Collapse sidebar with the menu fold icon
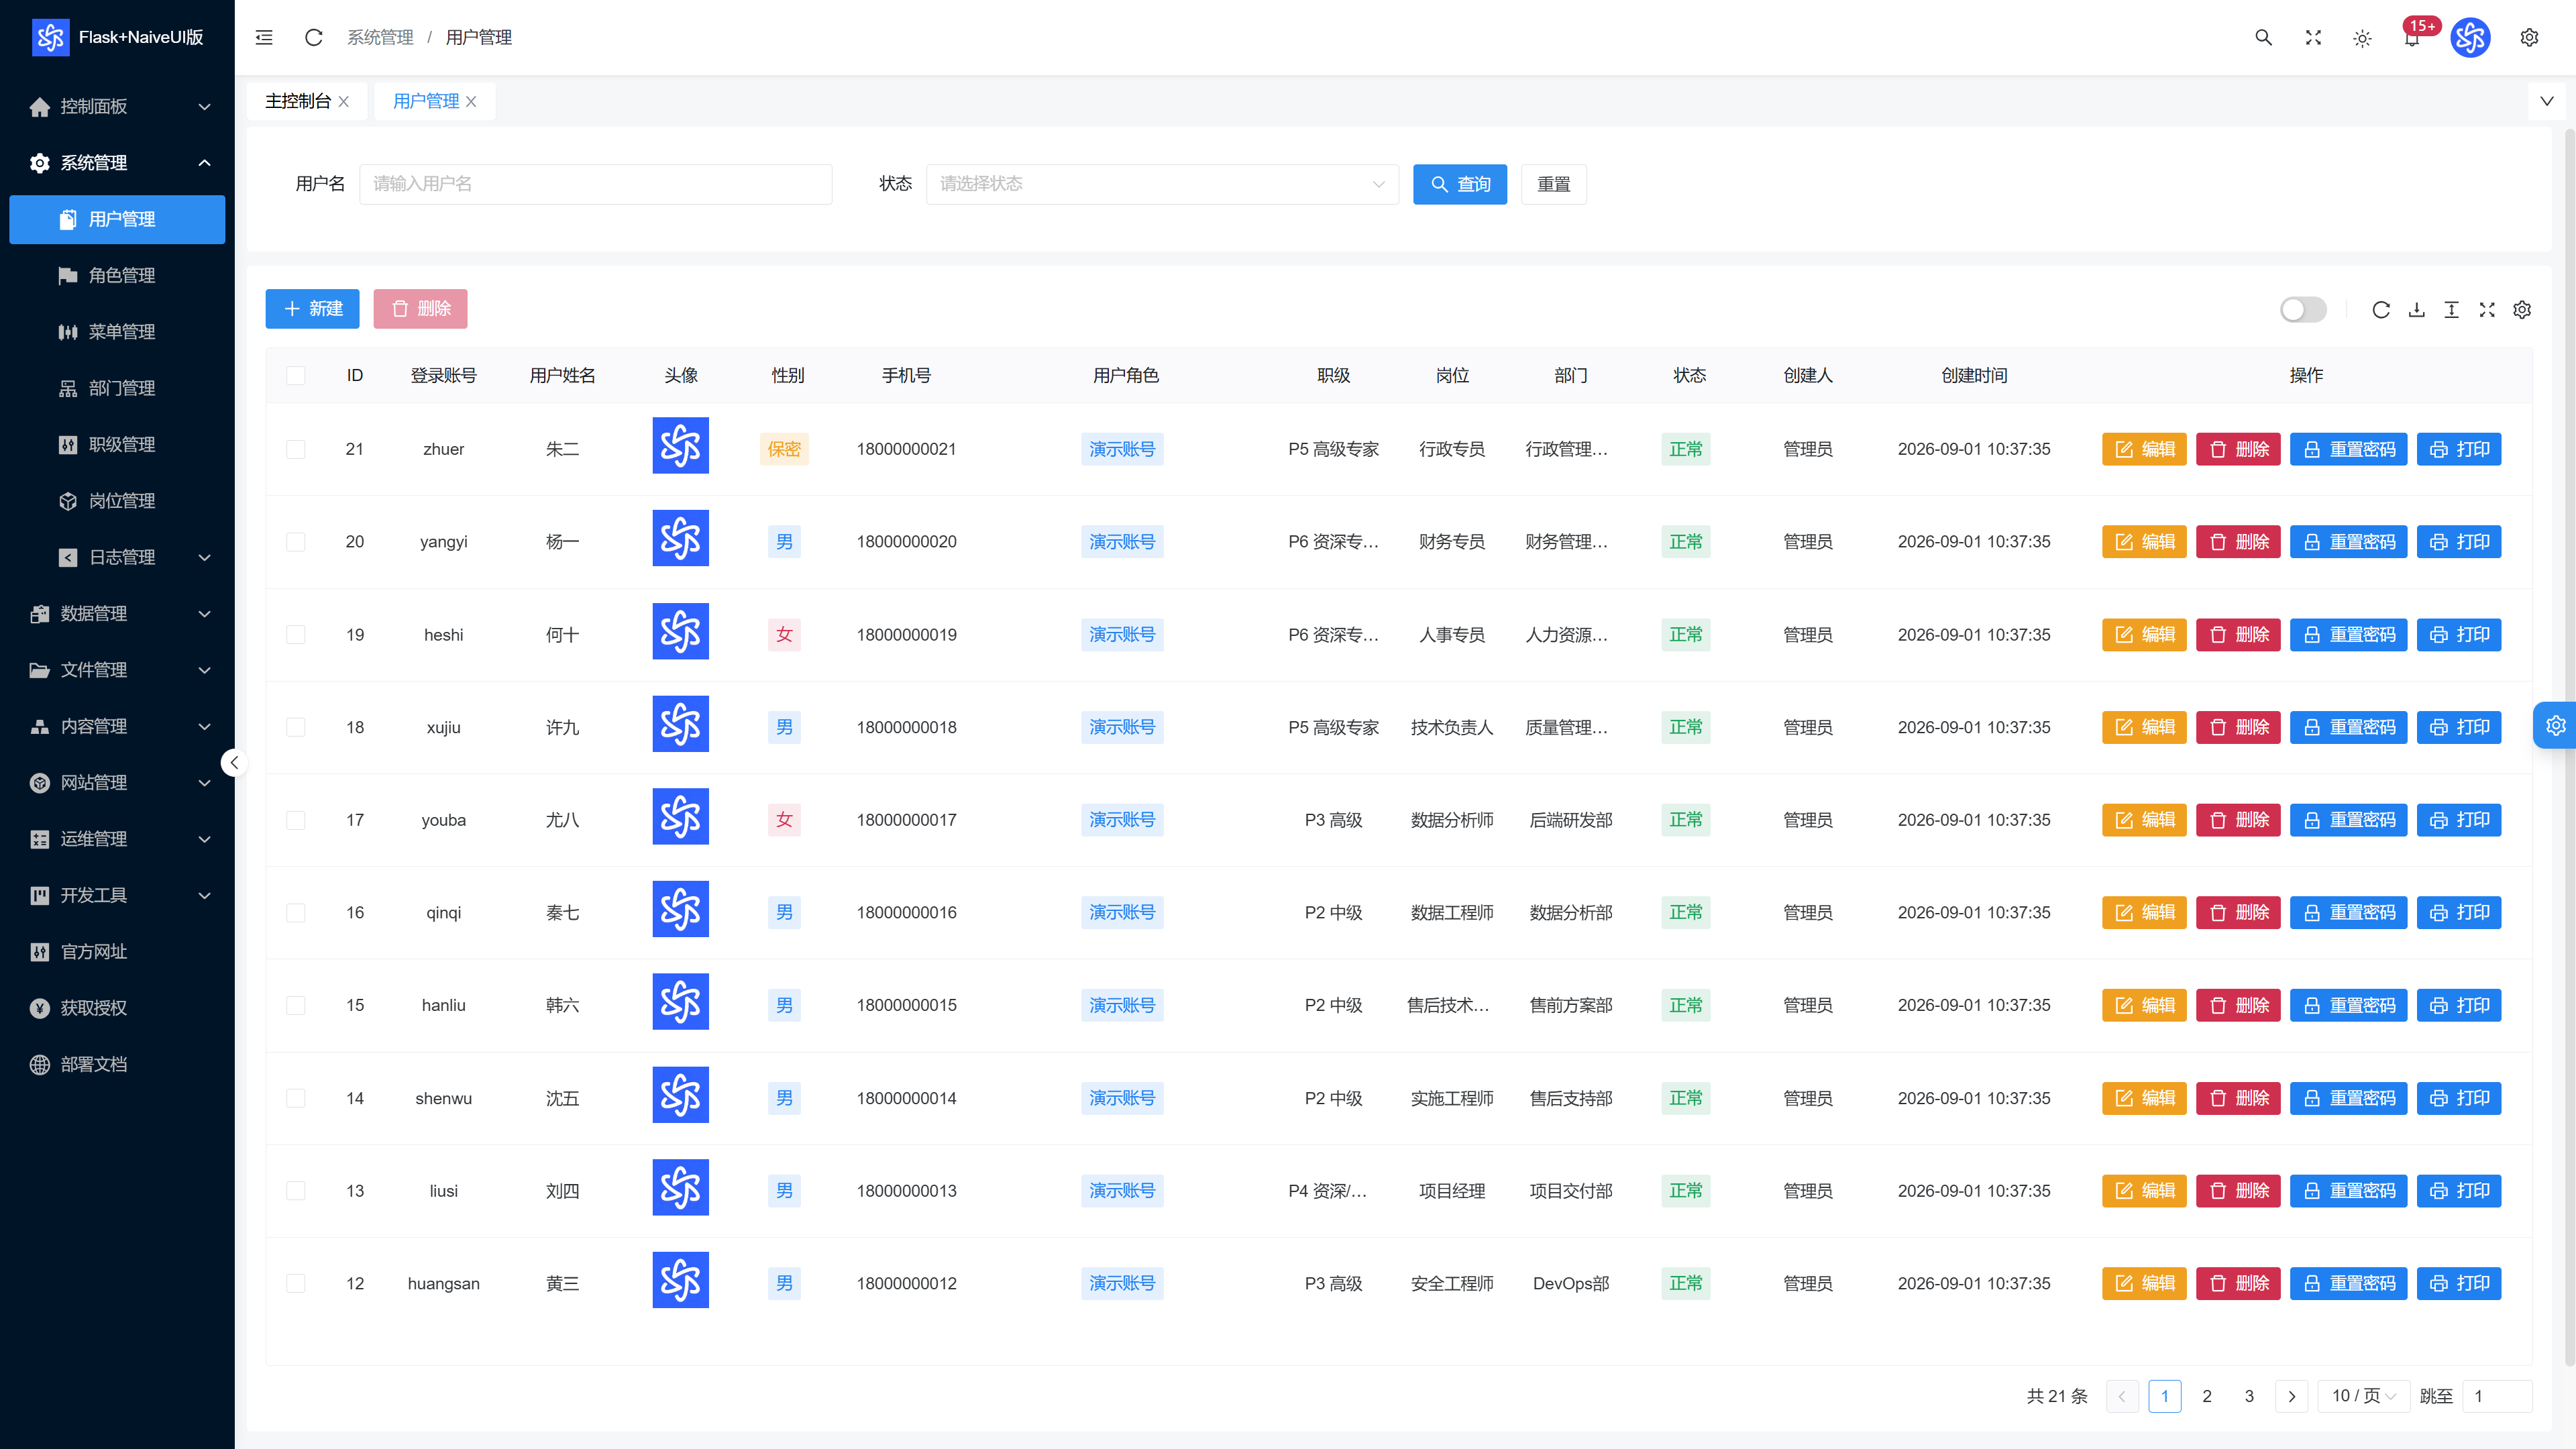This screenshot has width=2576, height=1449. 264,37
